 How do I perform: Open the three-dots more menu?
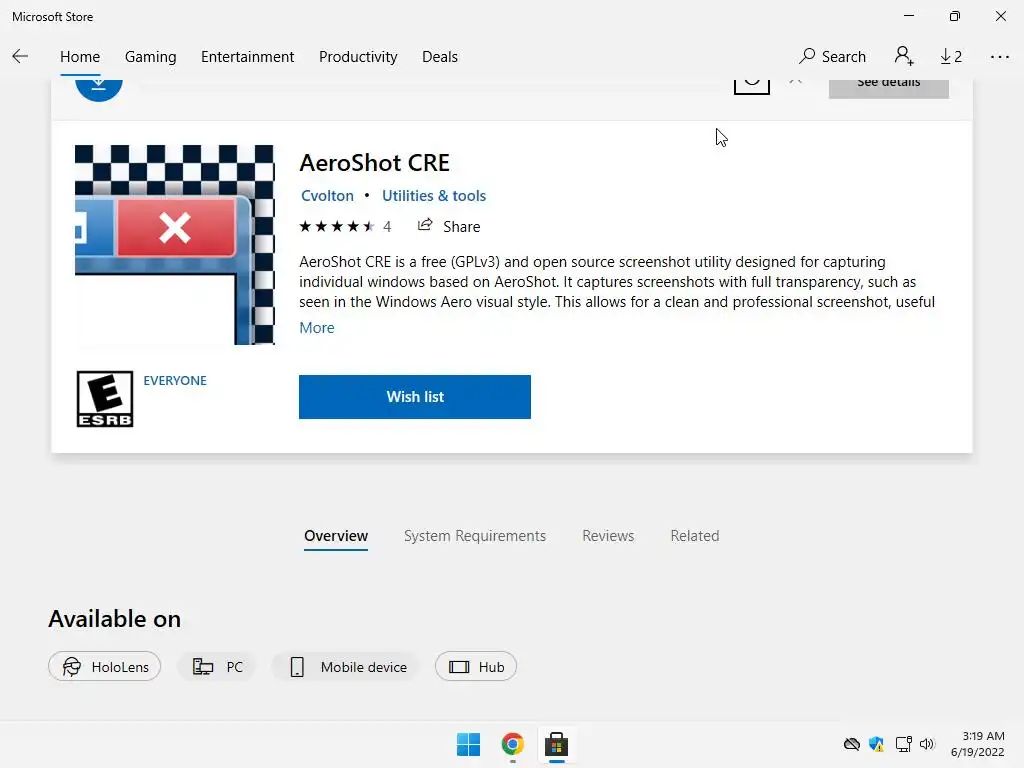tap(999, 57)
